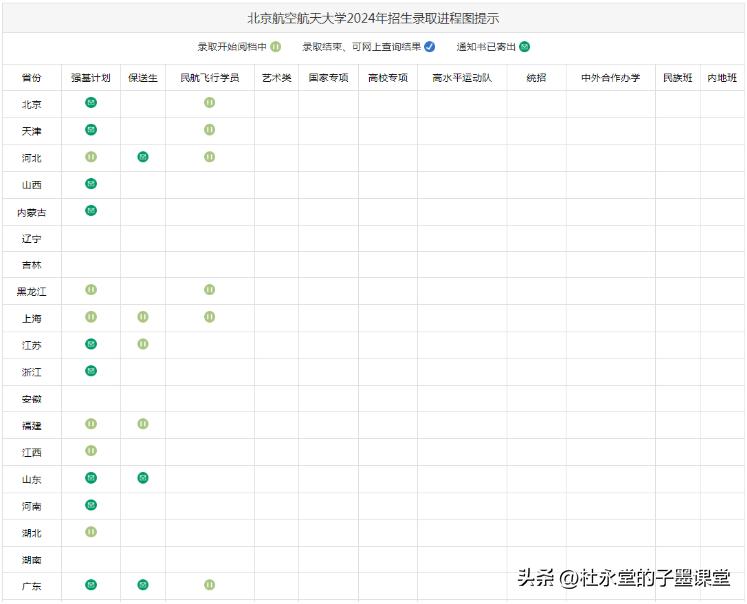Click 上海 强基计划 reviewing icon
Viewport: 747px width, 604px height.
pos(91,317)
